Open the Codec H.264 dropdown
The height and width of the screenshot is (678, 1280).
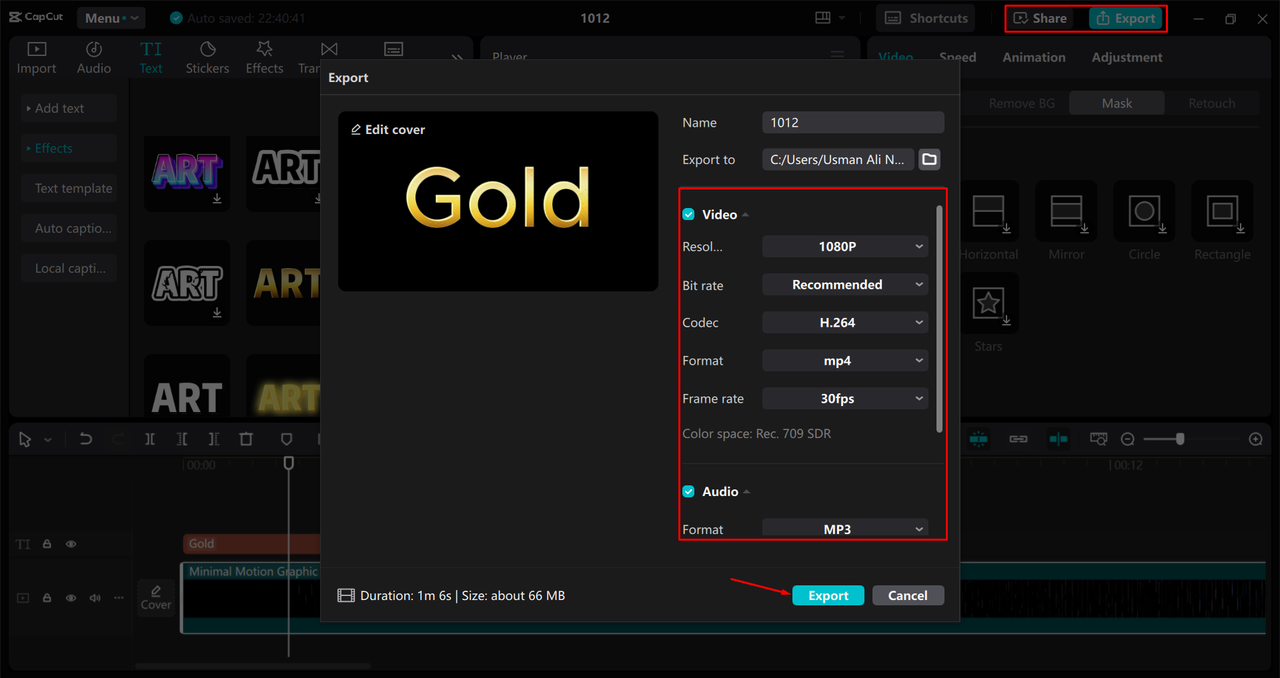845,323
